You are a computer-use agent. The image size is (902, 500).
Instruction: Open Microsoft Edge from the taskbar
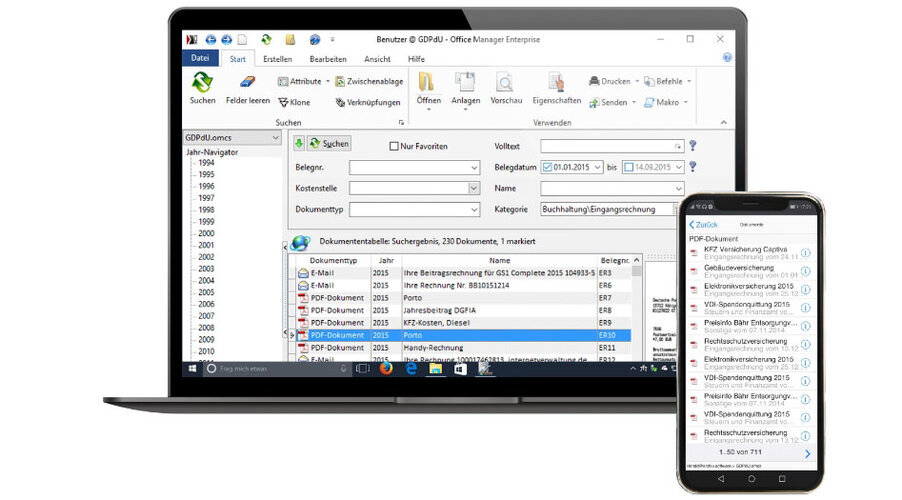[x=411, y=368]
